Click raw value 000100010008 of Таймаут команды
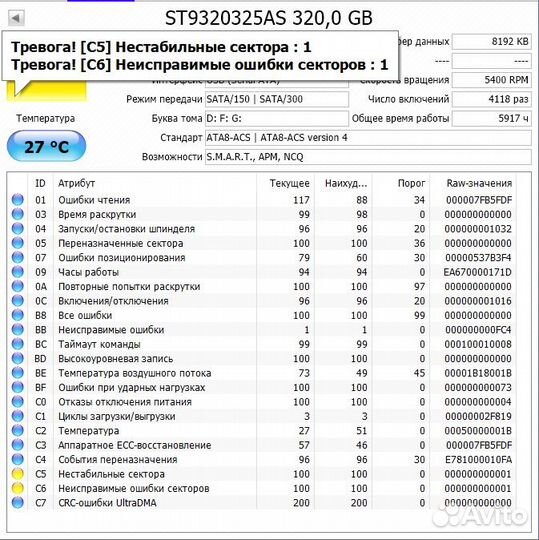Screen dimensions: 539x540 (x=478, y=344)
